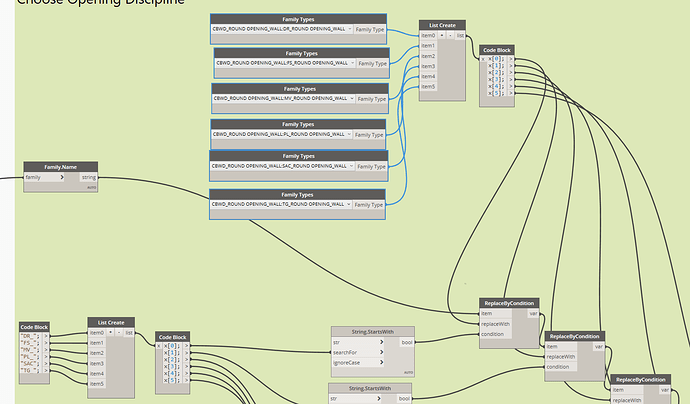The image size is (690, 404).
Task: Click item1 input port on top List Create
Action: click(428, 46)
